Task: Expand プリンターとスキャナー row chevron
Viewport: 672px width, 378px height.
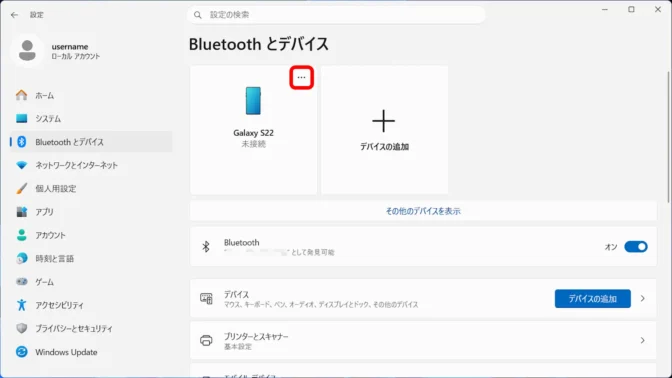Action: [642, 340]
